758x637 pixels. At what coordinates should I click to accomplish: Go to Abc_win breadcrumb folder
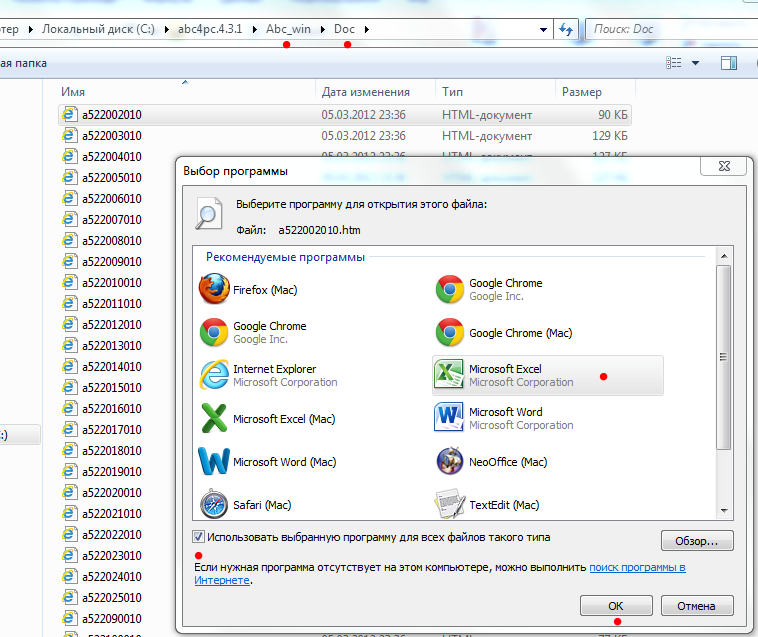pos(288,29)
